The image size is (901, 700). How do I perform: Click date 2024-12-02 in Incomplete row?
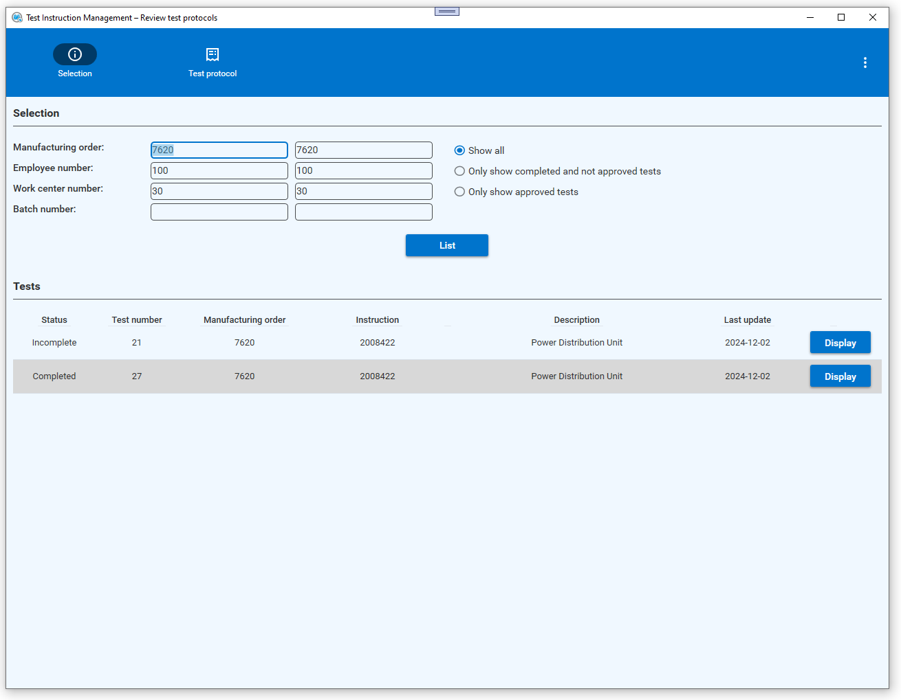[747, 343]
